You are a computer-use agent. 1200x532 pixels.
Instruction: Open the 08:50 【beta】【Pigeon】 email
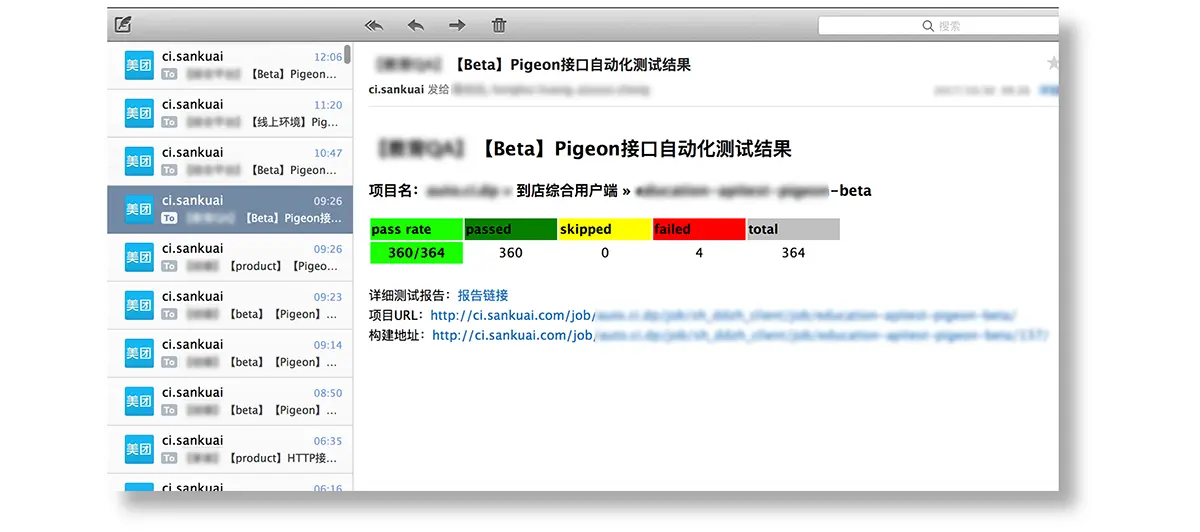pos(229,401)
